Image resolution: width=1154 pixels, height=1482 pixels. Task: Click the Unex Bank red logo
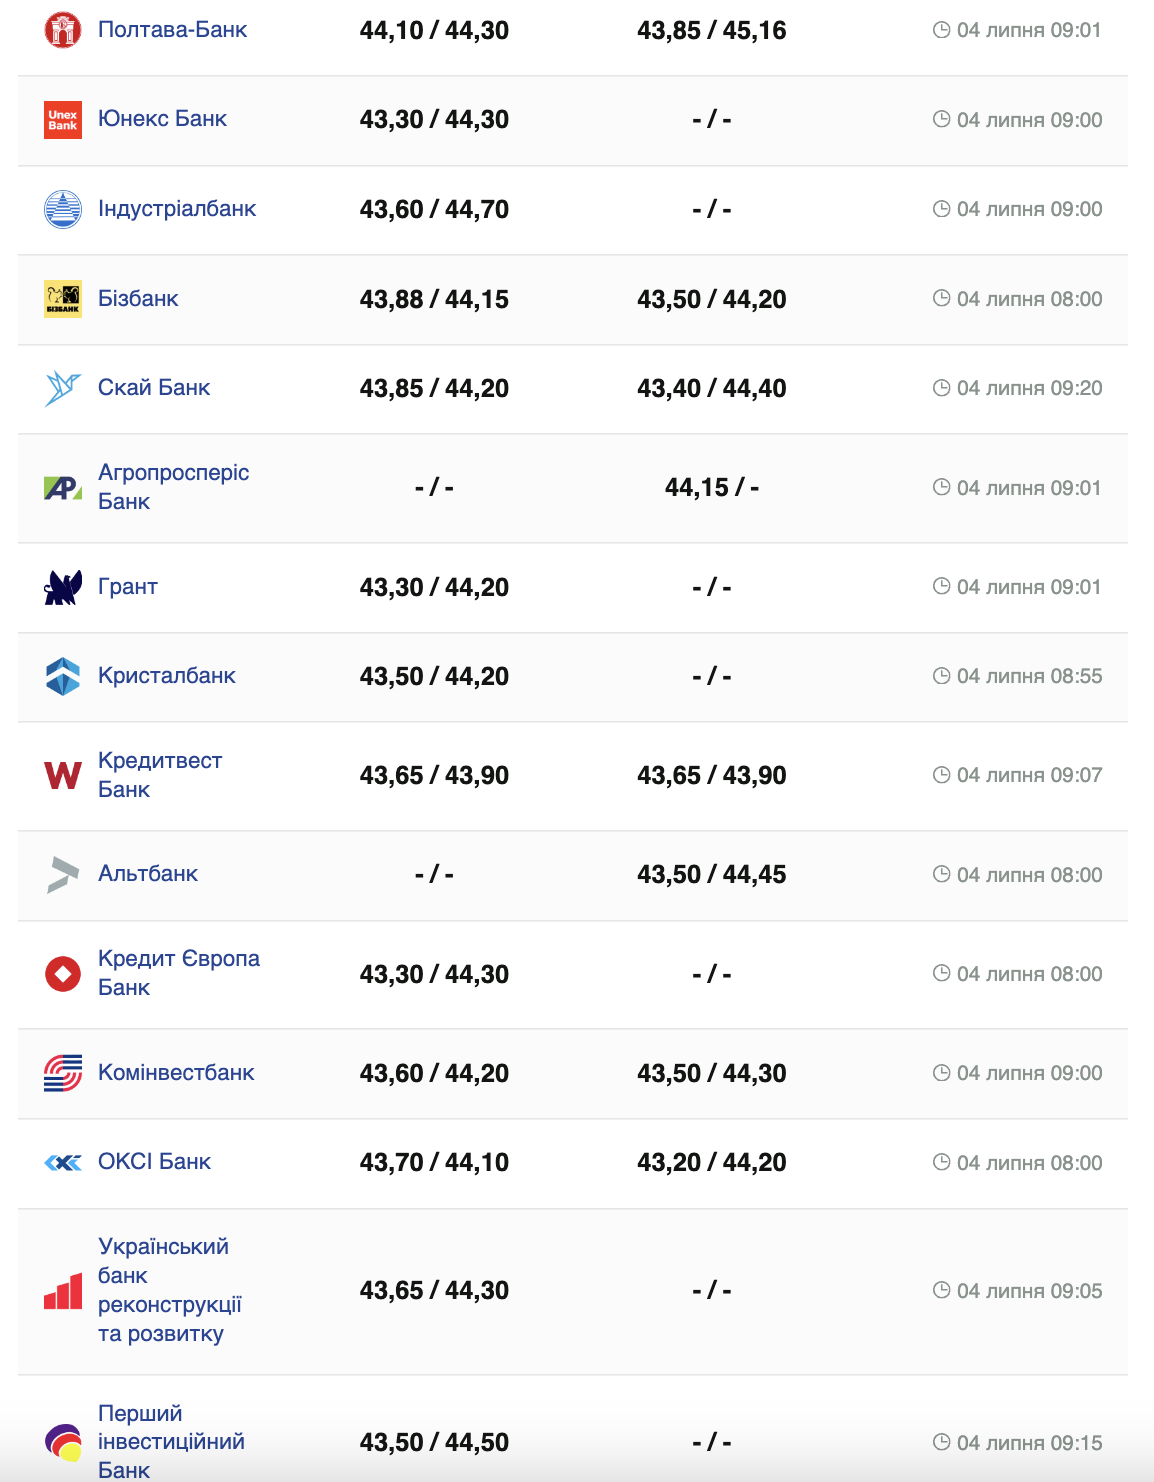coord(62,120)
